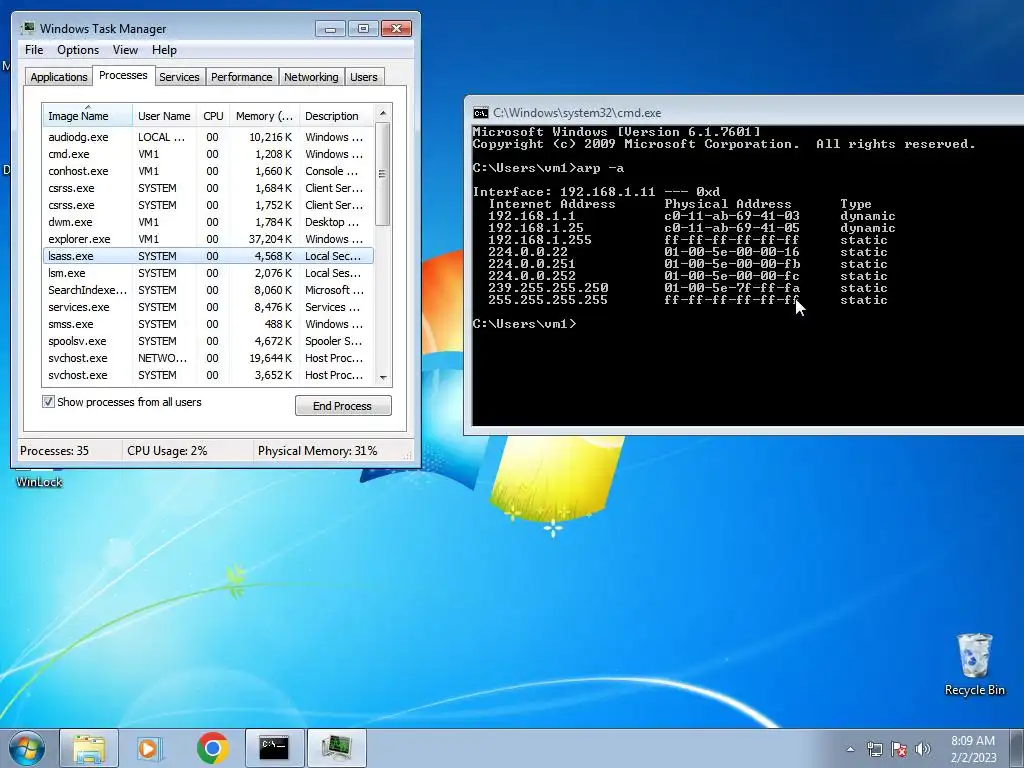The height and width of the screenshot is (768, 1024).
Task: Click the process list scroll down arrow
Action: click(x=383, y=377)
